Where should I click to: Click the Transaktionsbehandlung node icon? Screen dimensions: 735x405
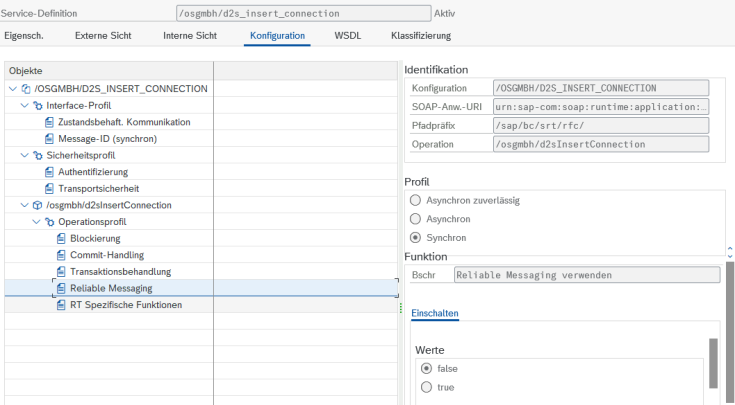[x=61, y=271]
